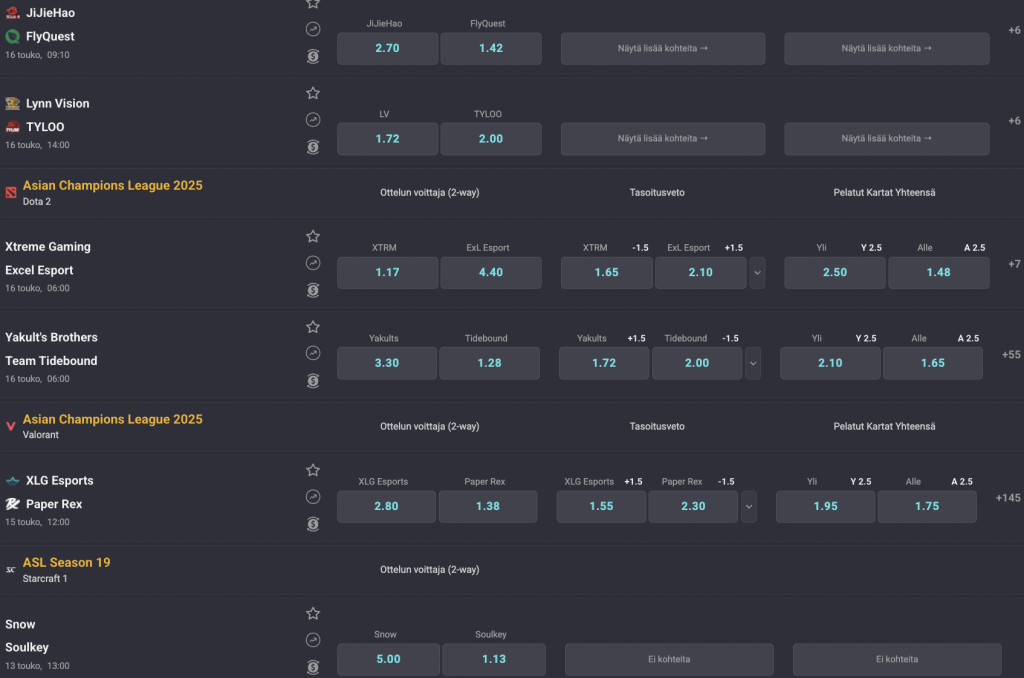Open Xtreme Gaming vs Excel Esport match page
The height and width of the screenshot is (678, 1024).
(x=48, y=259)
